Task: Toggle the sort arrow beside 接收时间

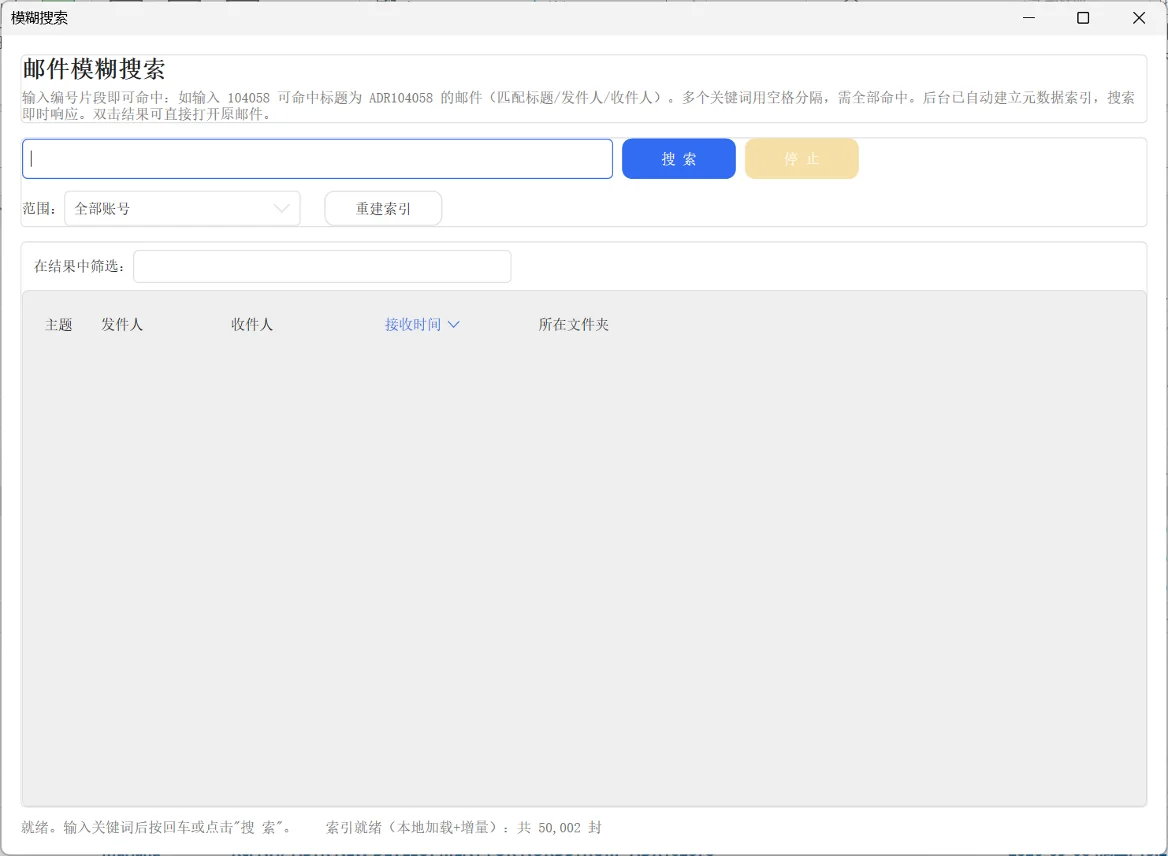Action: pos(454,325)
